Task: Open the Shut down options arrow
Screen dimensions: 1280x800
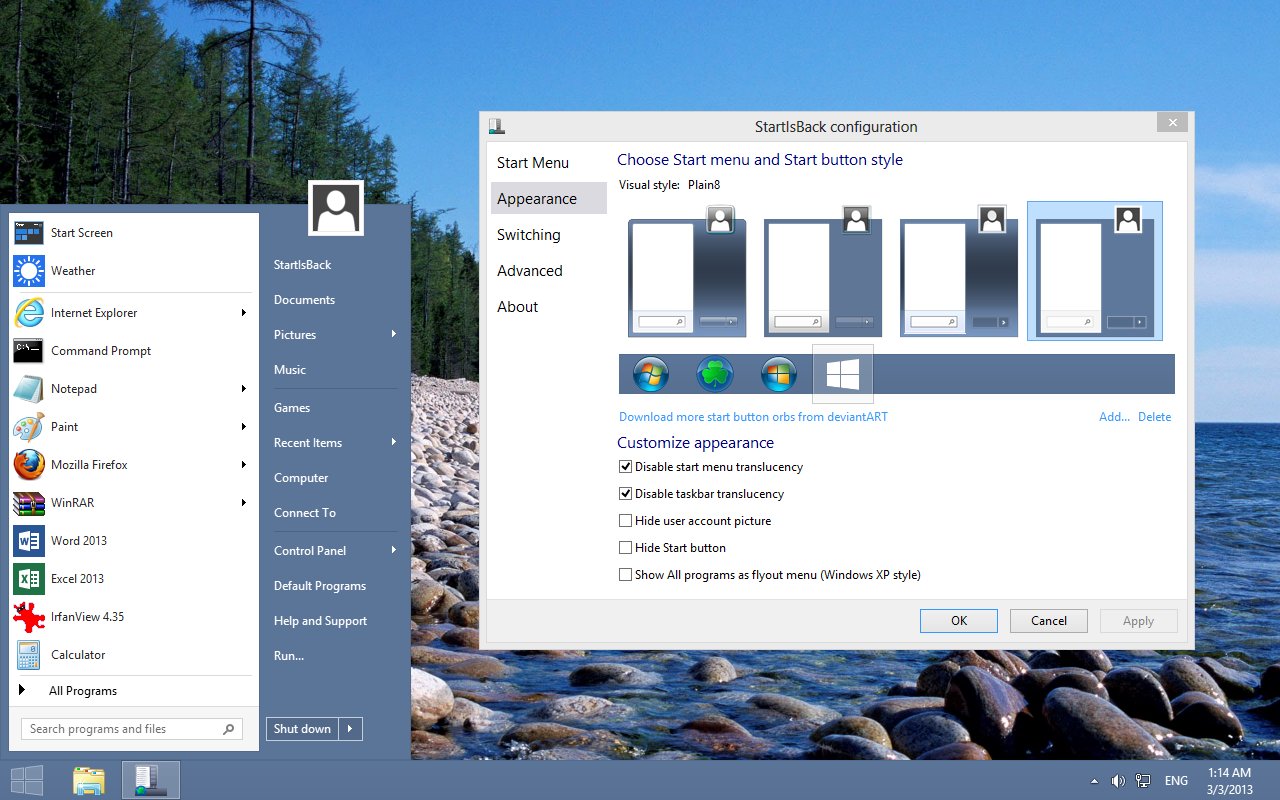Action: point(349,728)
